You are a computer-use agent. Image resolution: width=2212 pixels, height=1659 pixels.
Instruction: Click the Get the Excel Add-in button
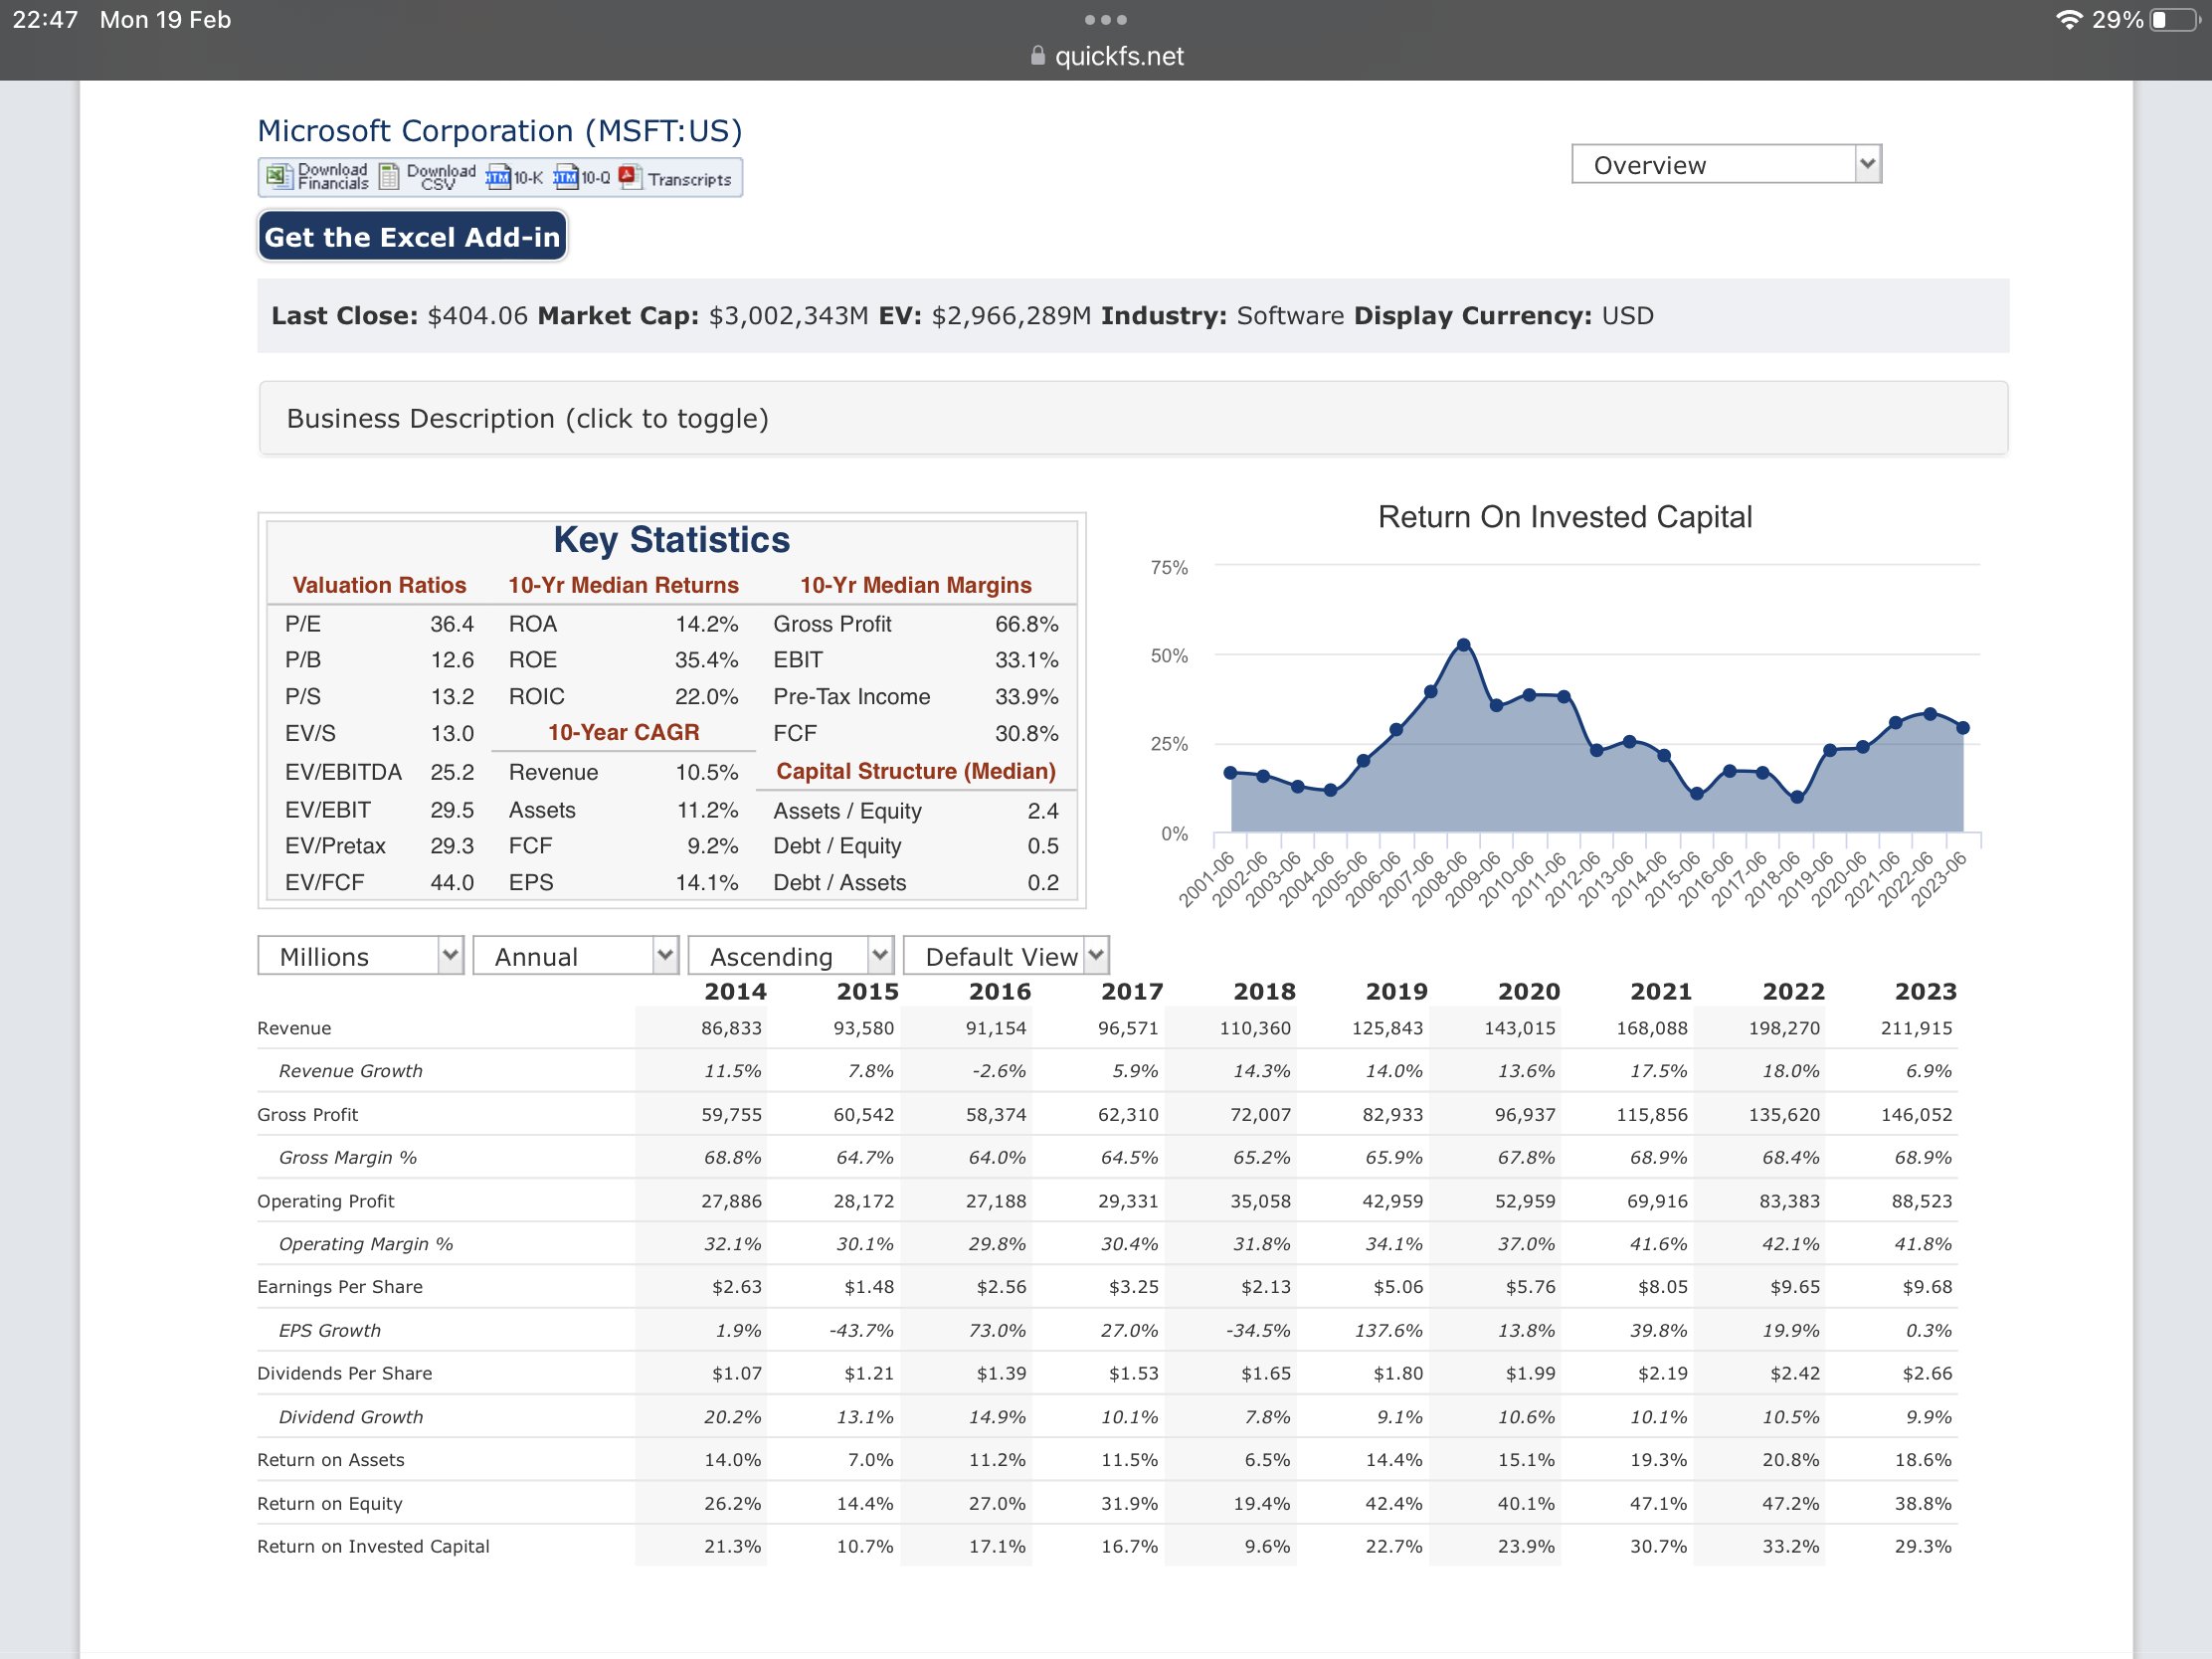coord(412,237)
